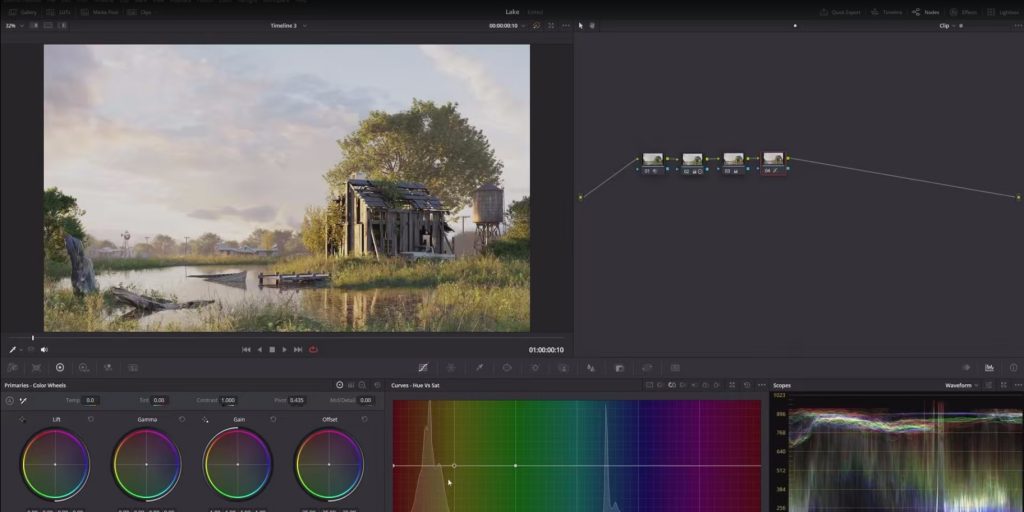The height and width of the screenshot is (512, 1024).
Task: Open the Information palette icon
Action: click(x=1014, y=368)
